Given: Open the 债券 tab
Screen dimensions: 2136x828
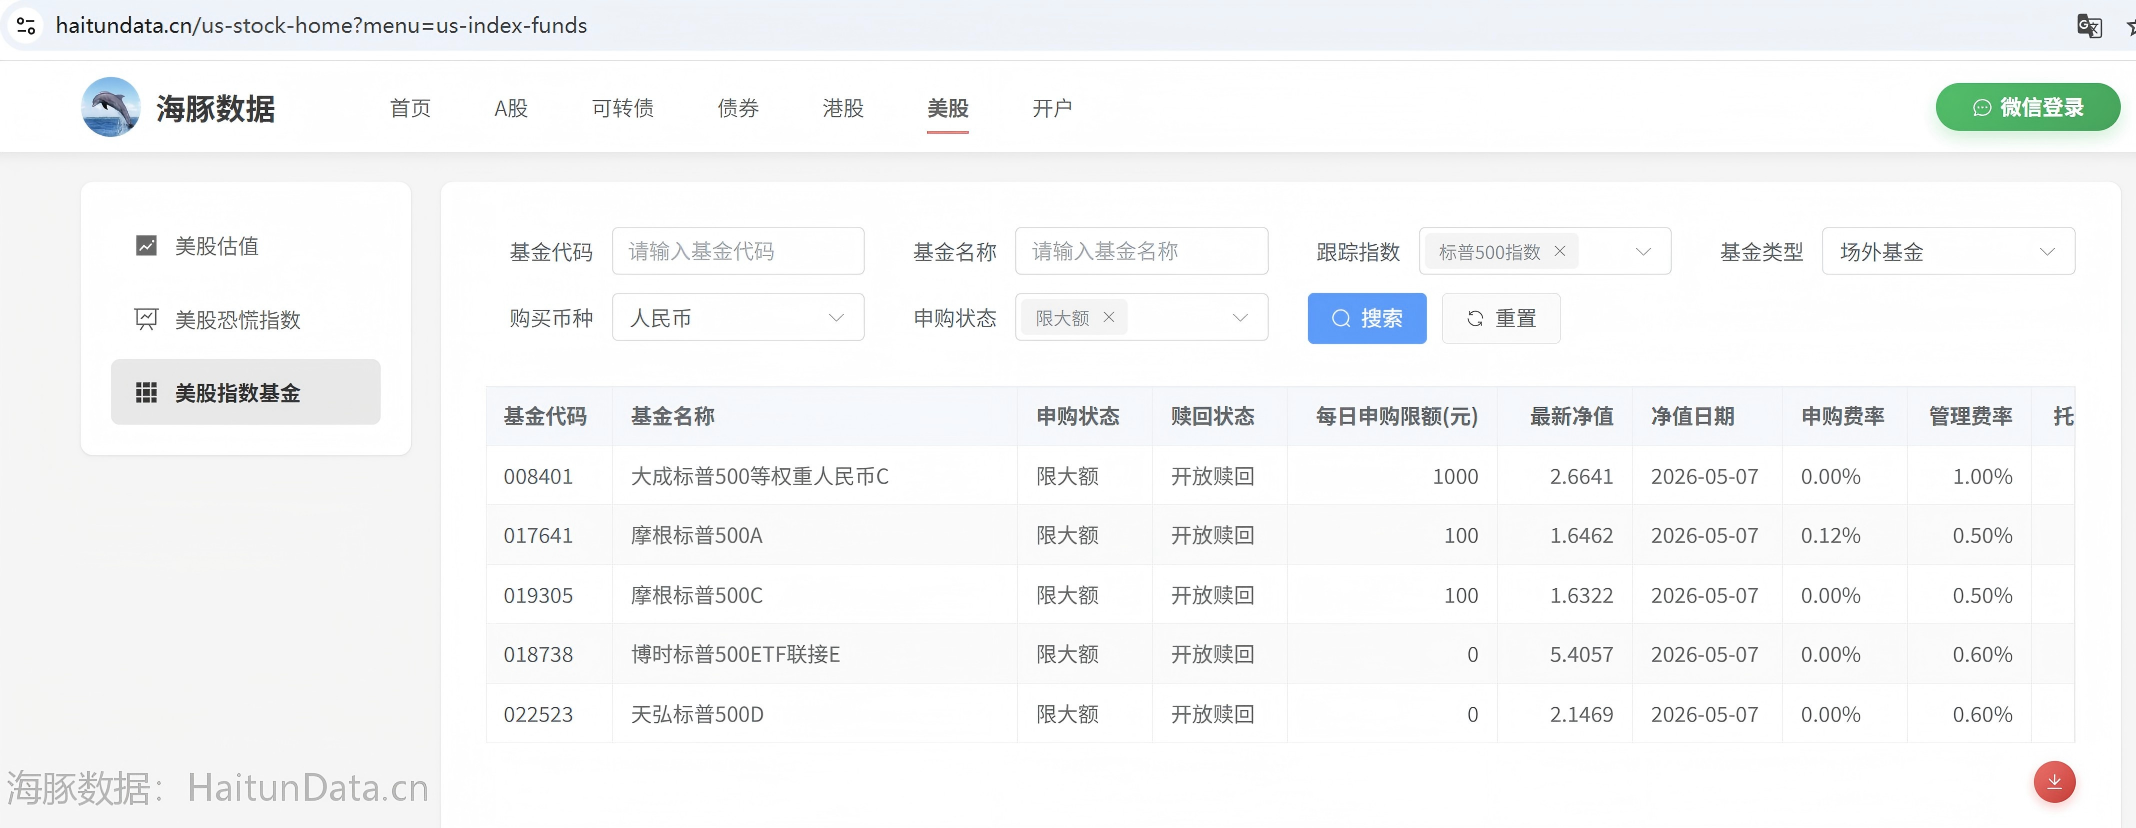Looking at the screenshot, I should click(738, 108).
